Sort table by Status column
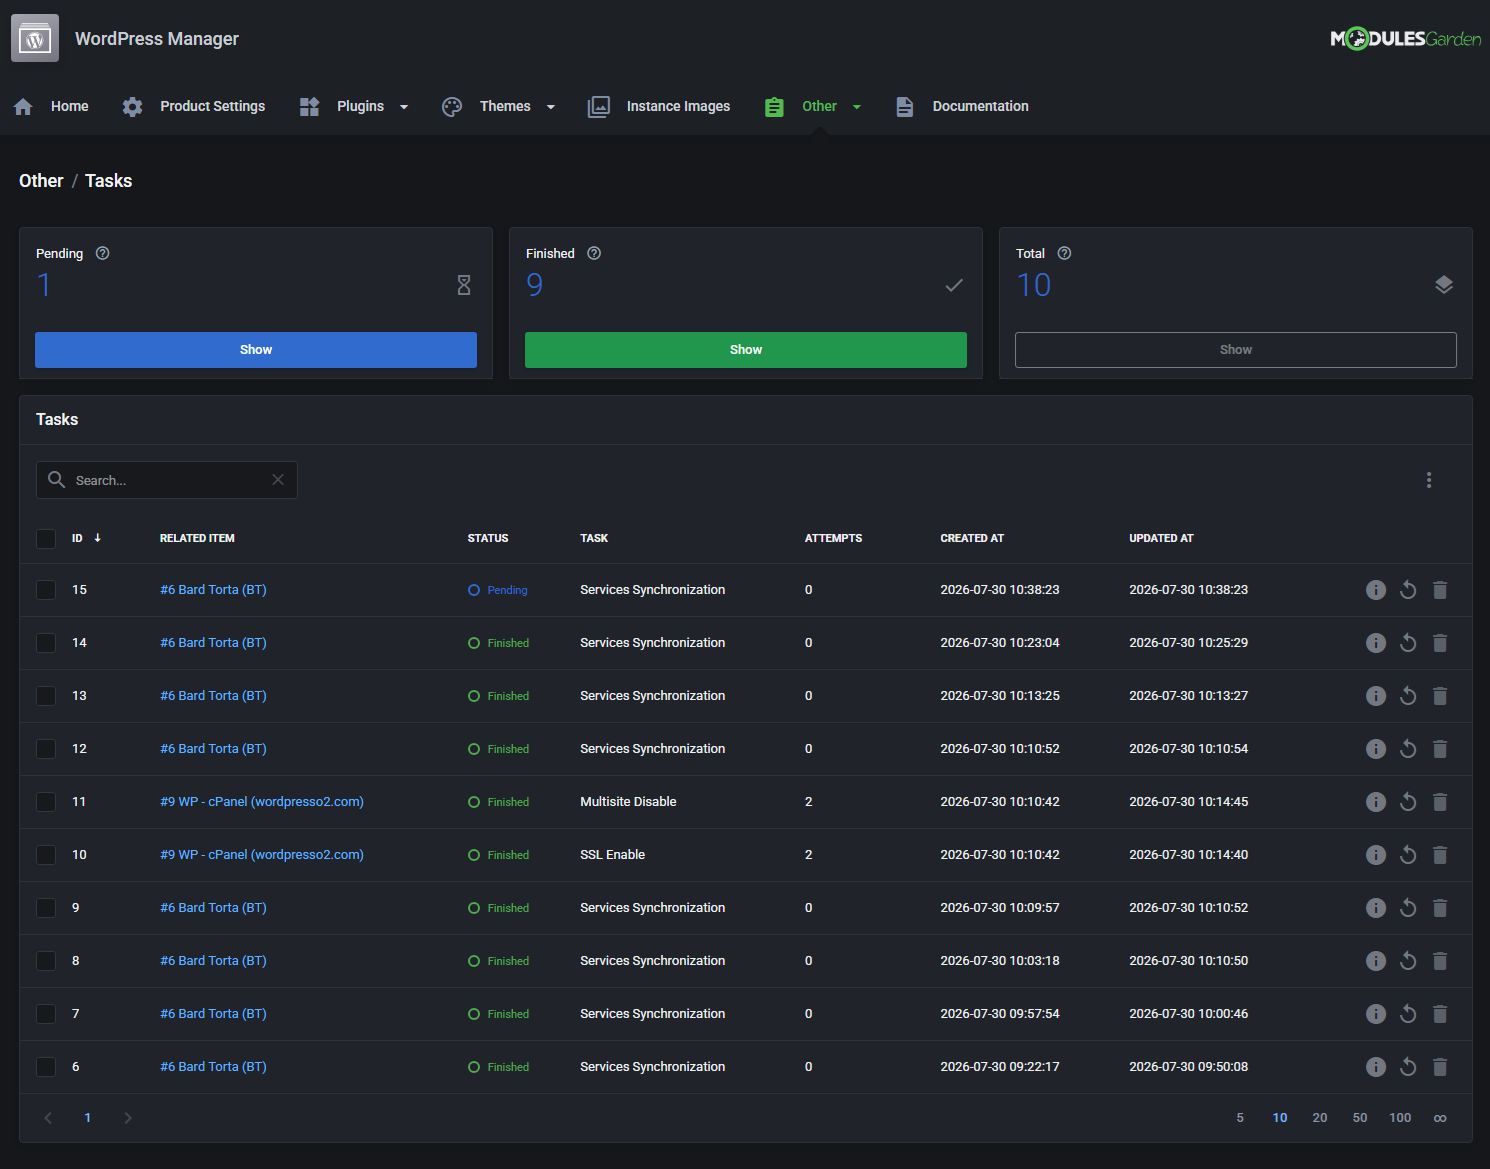This screenshot has height=1169, width=1490. (x=488, y=538)
